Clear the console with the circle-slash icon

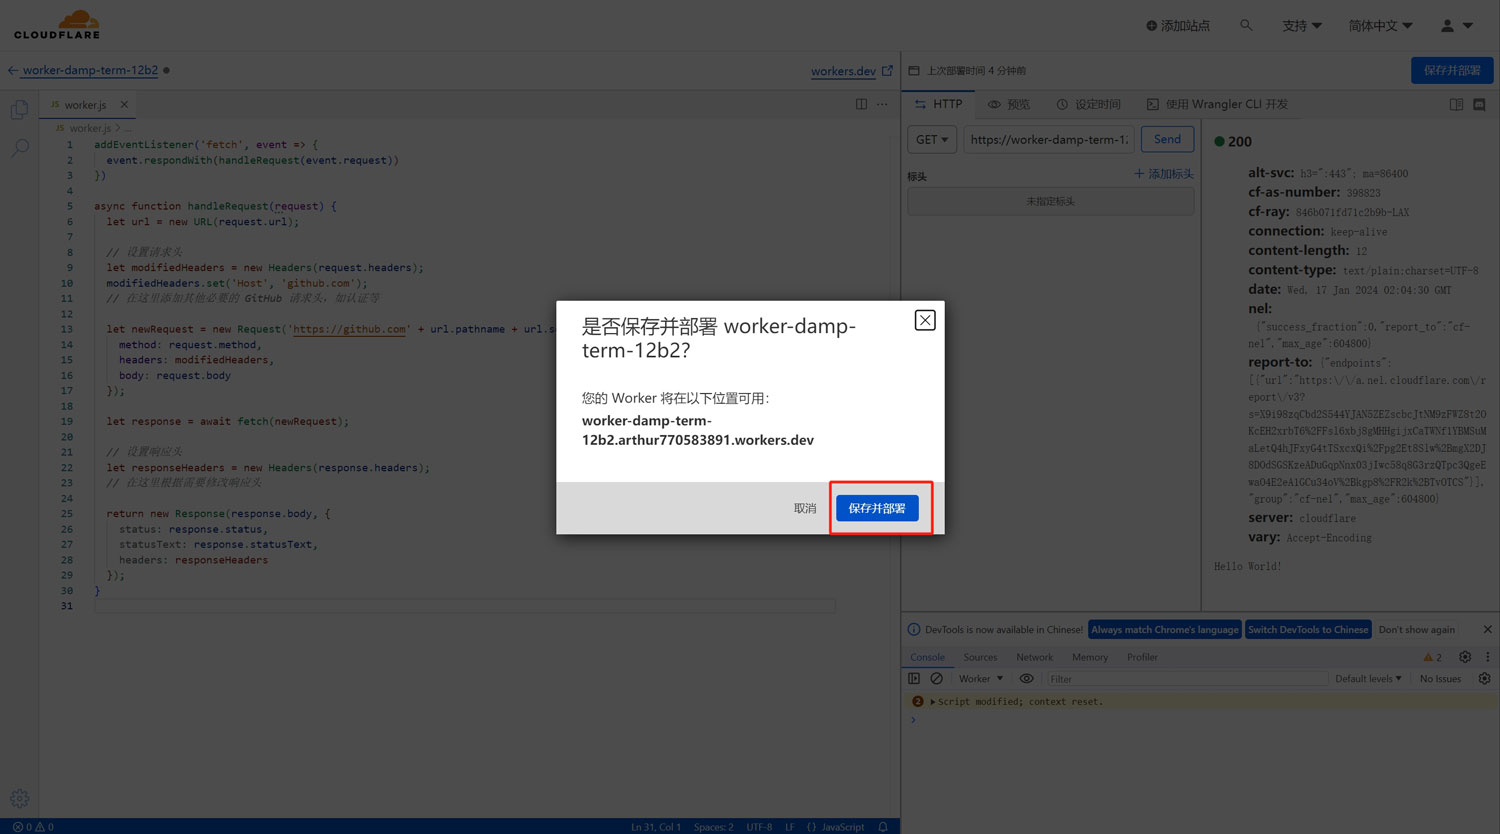[936, 678]
